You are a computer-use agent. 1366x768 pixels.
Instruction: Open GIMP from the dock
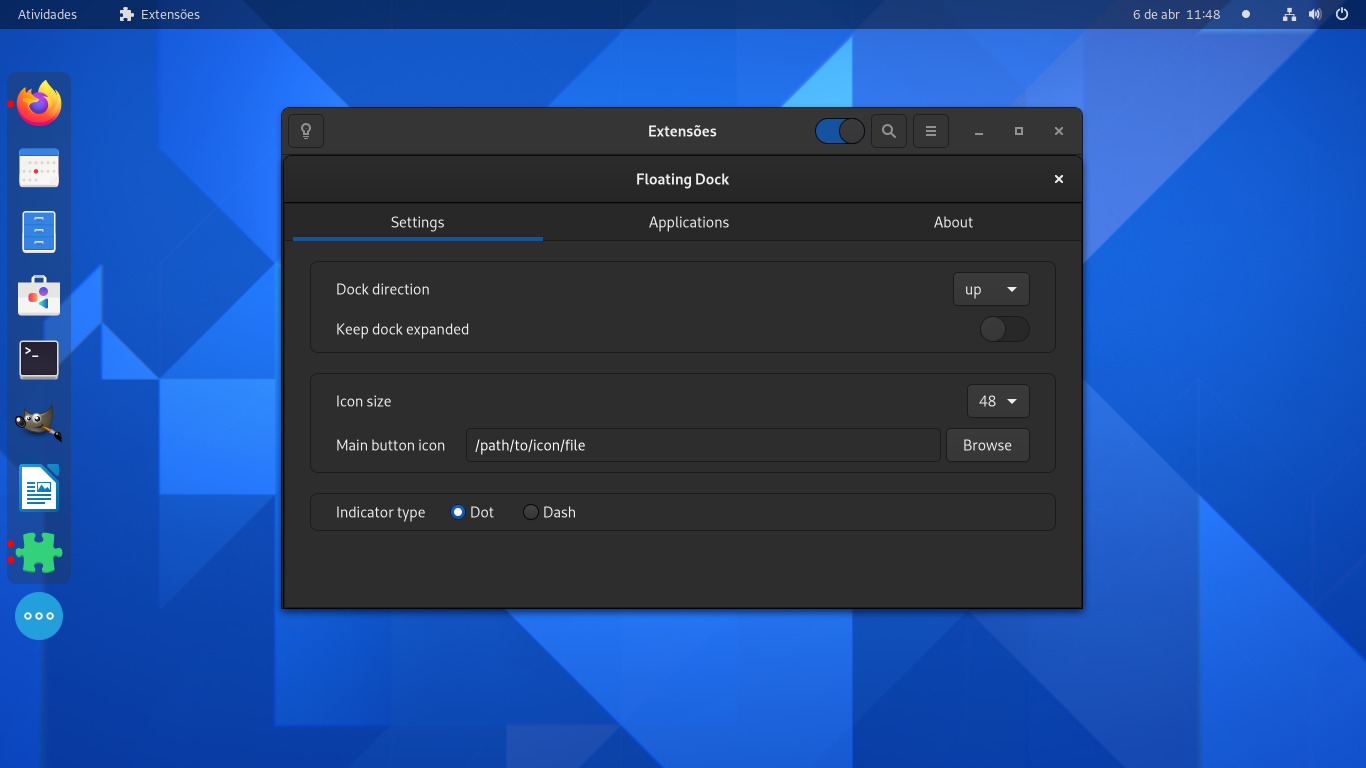pos(38,424)
